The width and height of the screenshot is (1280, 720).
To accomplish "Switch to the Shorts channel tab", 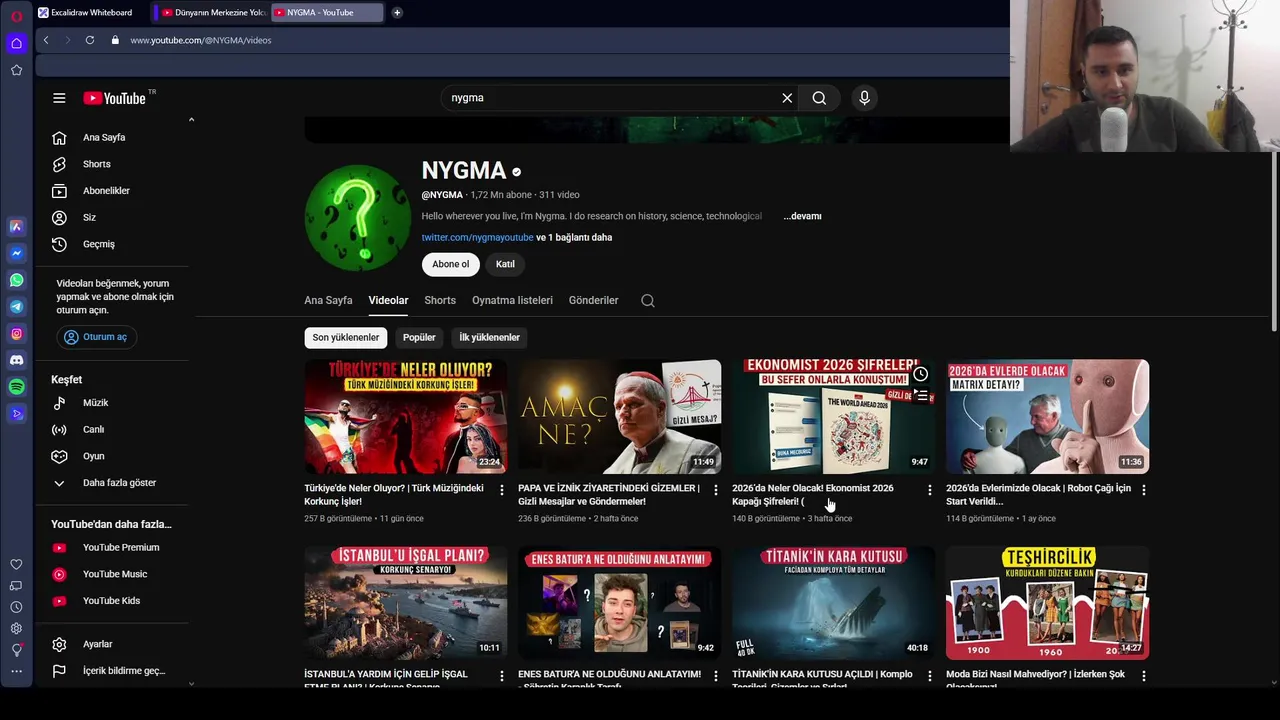I will pos(440,301).
